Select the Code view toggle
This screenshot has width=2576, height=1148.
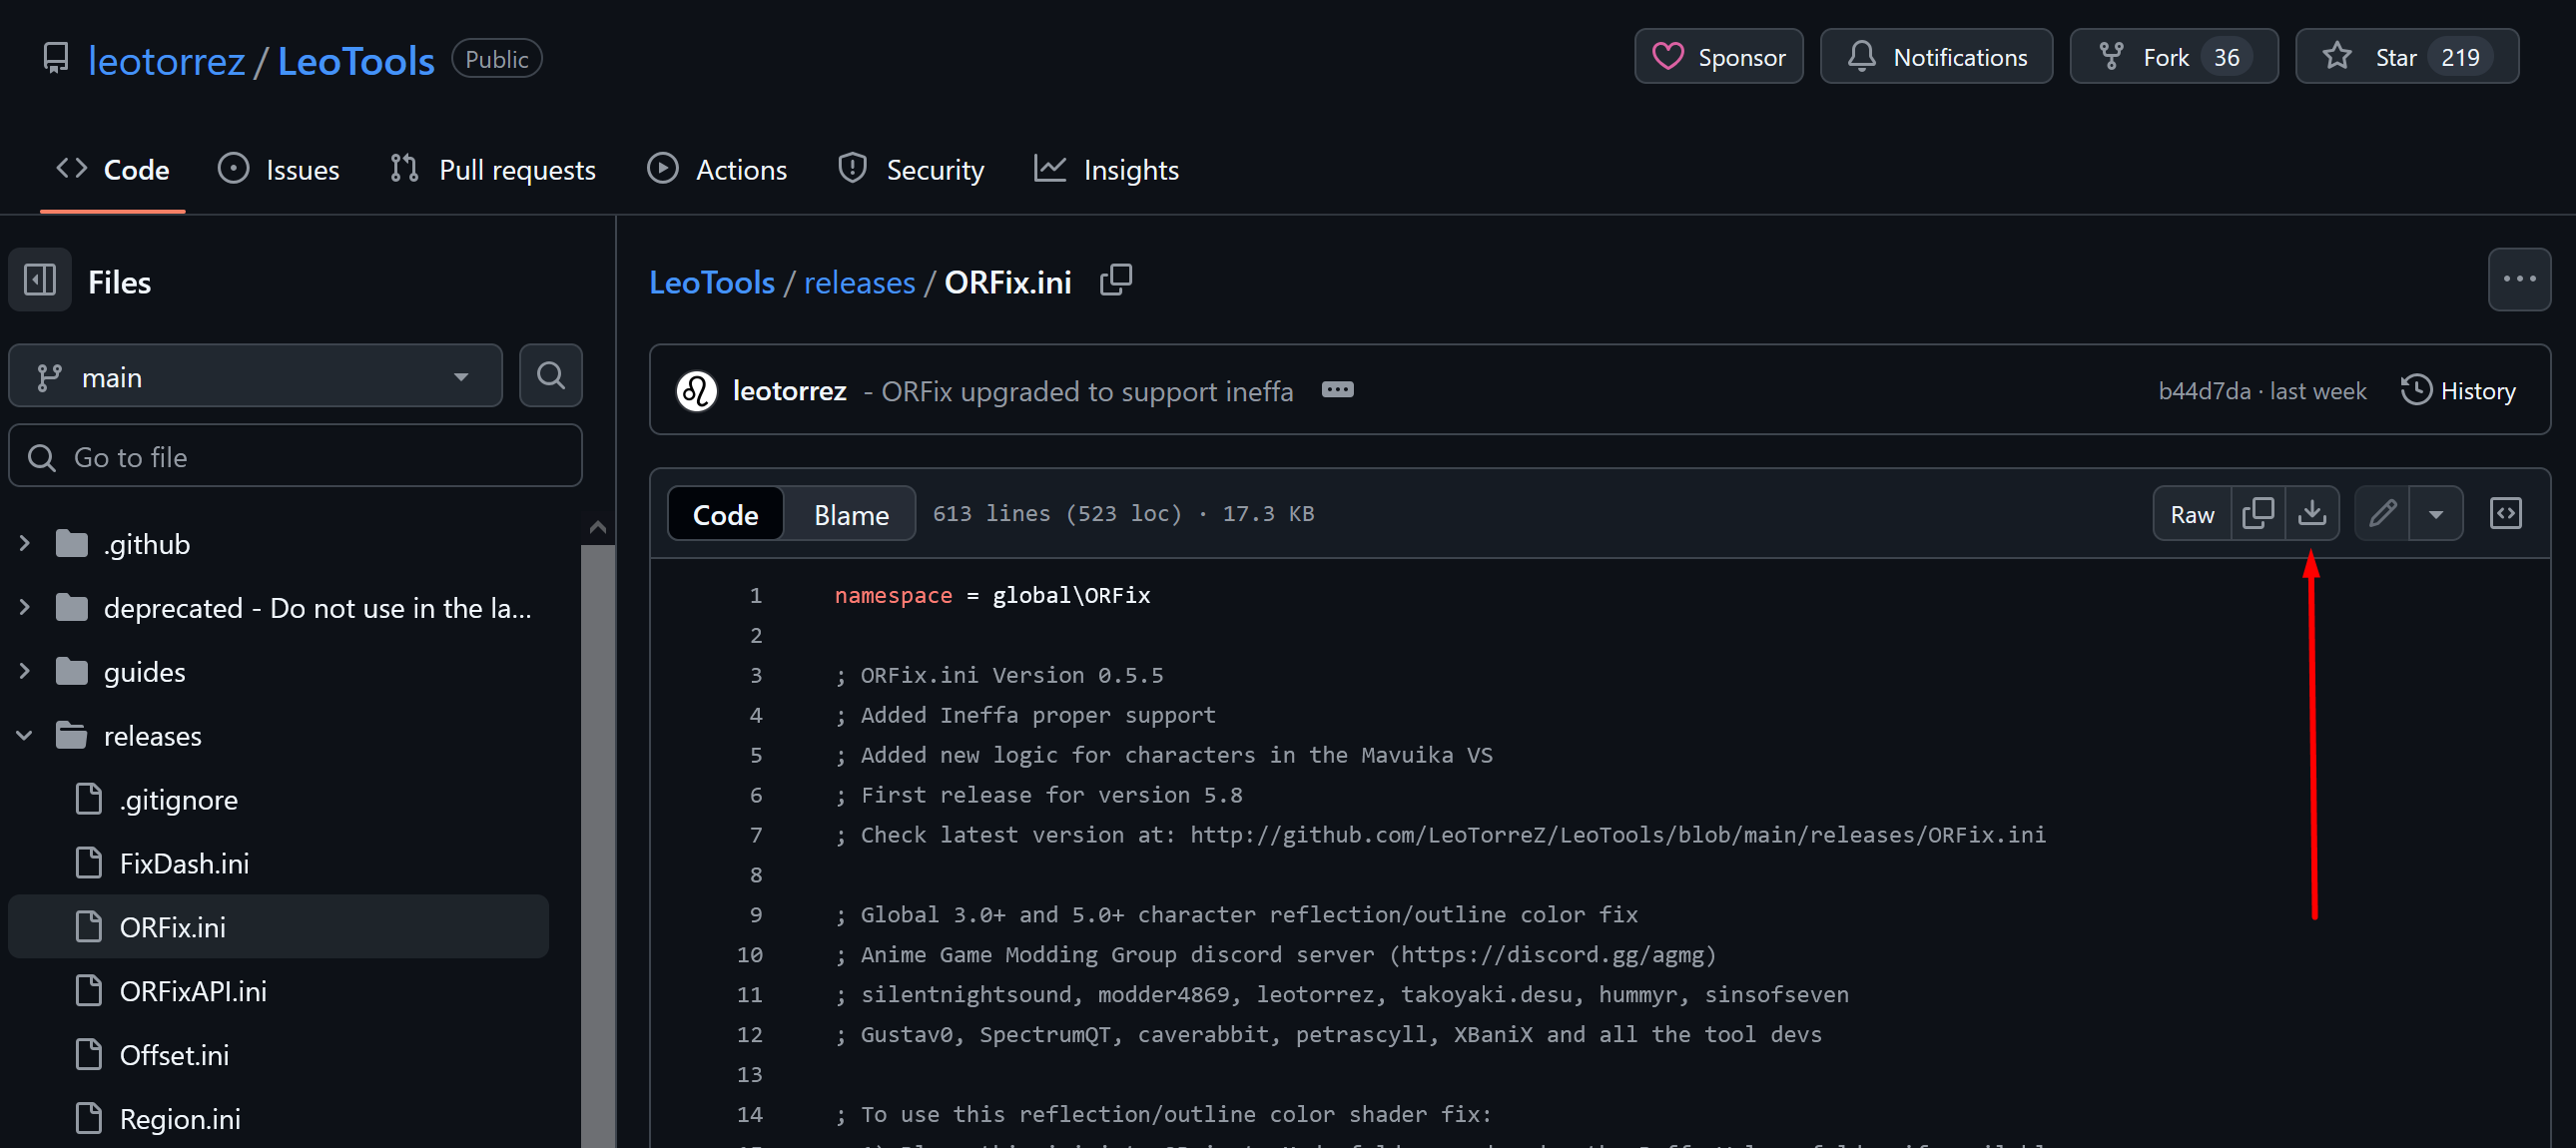[725, 514]
